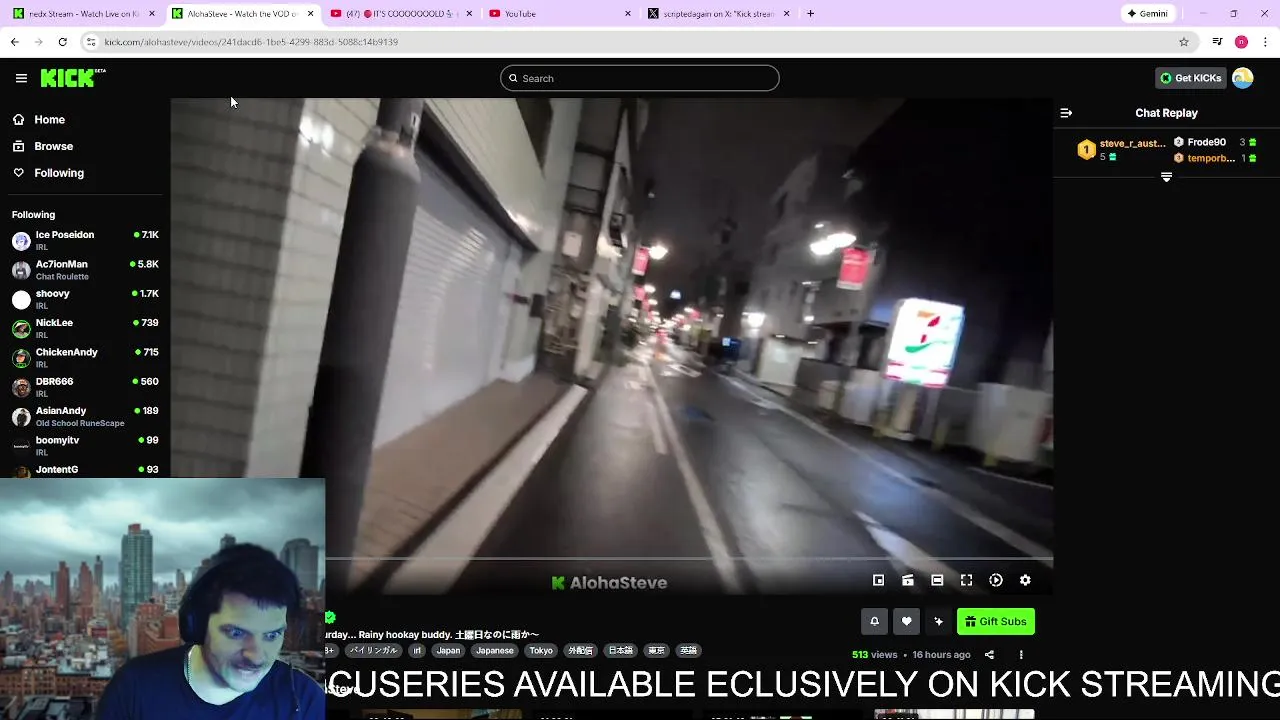Click the address bar URL
Screen dimensions: 1280x720
[x=251, y=42]
